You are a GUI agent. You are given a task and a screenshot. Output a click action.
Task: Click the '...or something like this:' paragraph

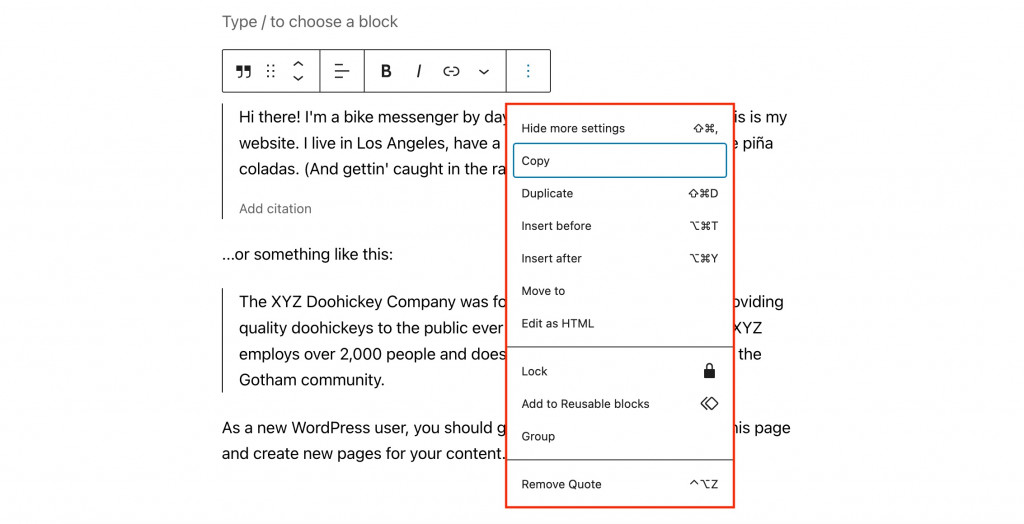click(308, 254)
